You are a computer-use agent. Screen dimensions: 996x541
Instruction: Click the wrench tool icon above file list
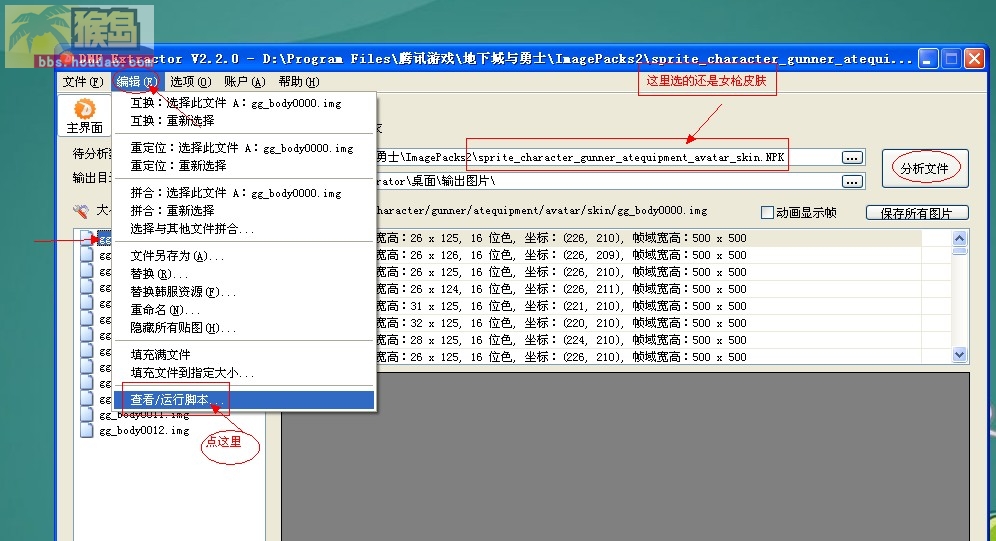[81, 211]
